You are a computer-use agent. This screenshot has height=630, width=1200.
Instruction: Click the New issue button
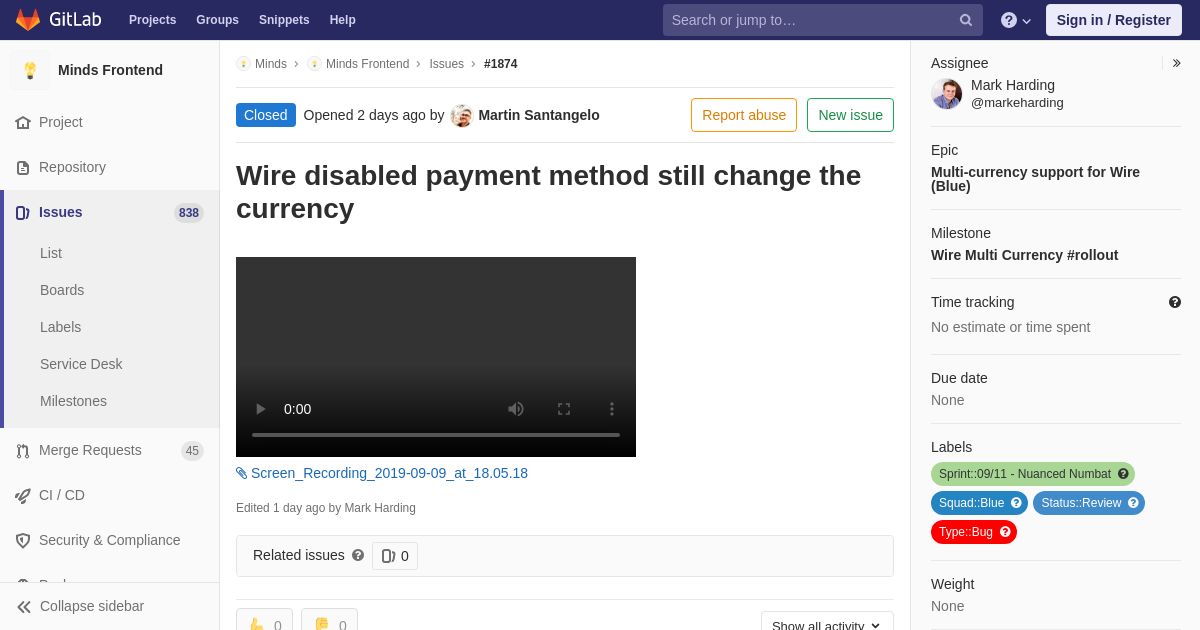(x=850, y=115)
